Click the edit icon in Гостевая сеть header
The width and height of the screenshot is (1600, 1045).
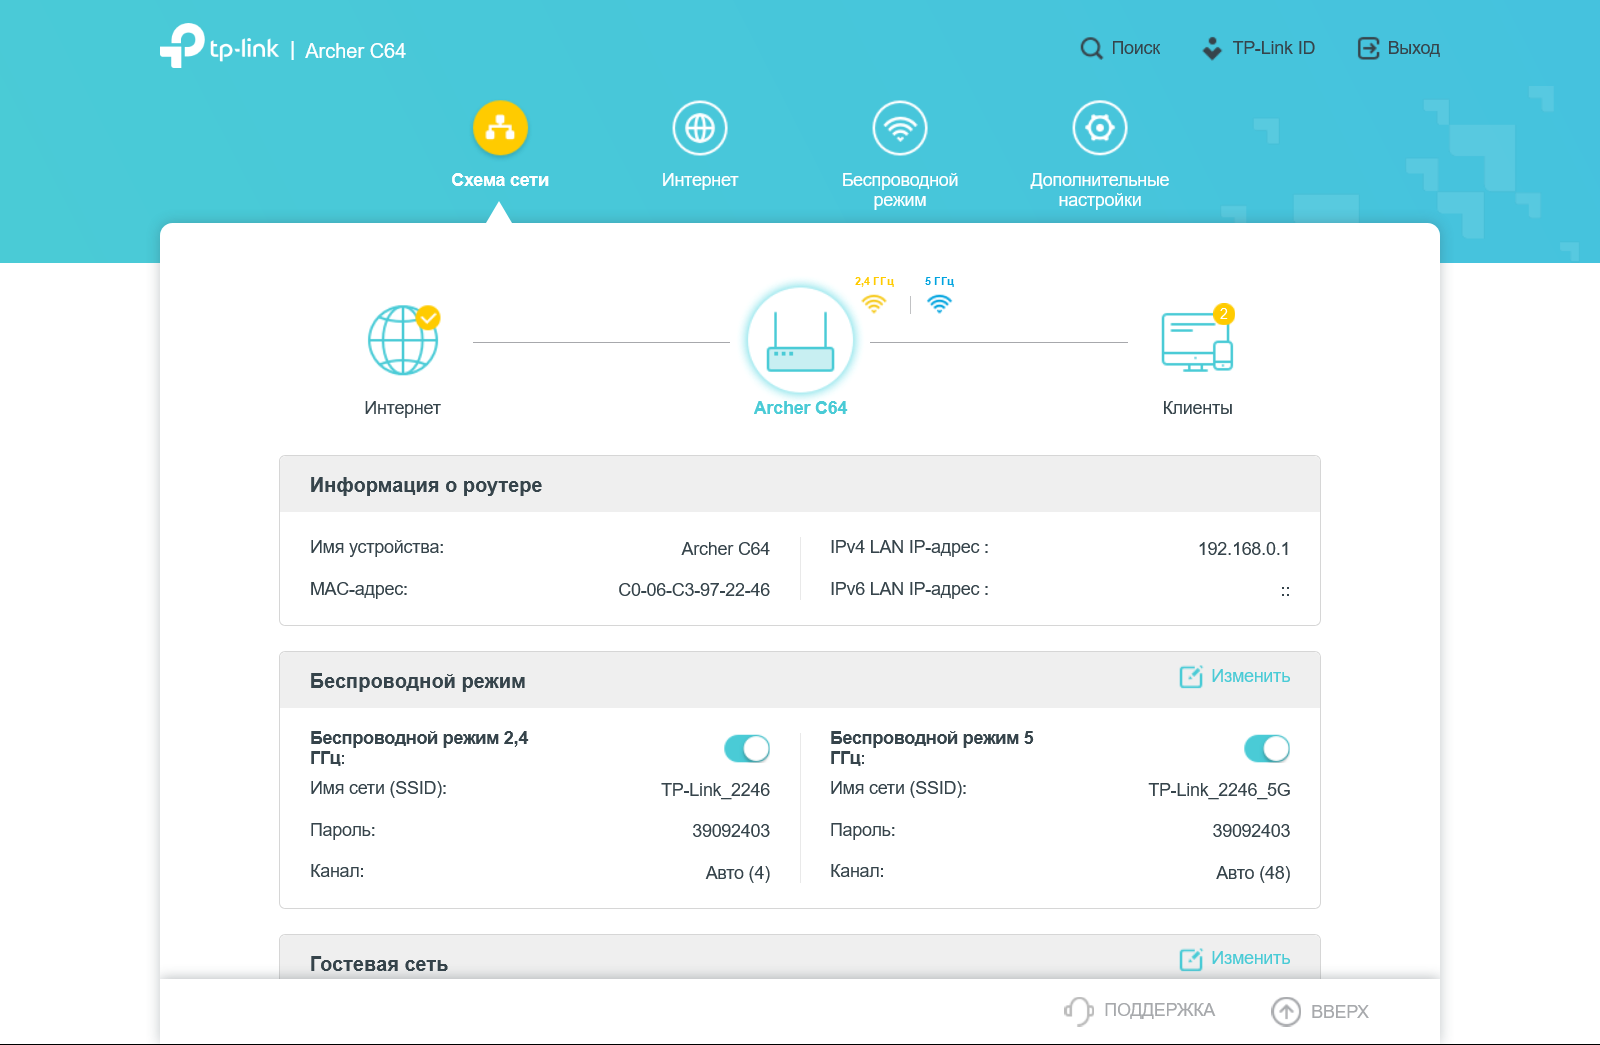tap(1191, 959)
